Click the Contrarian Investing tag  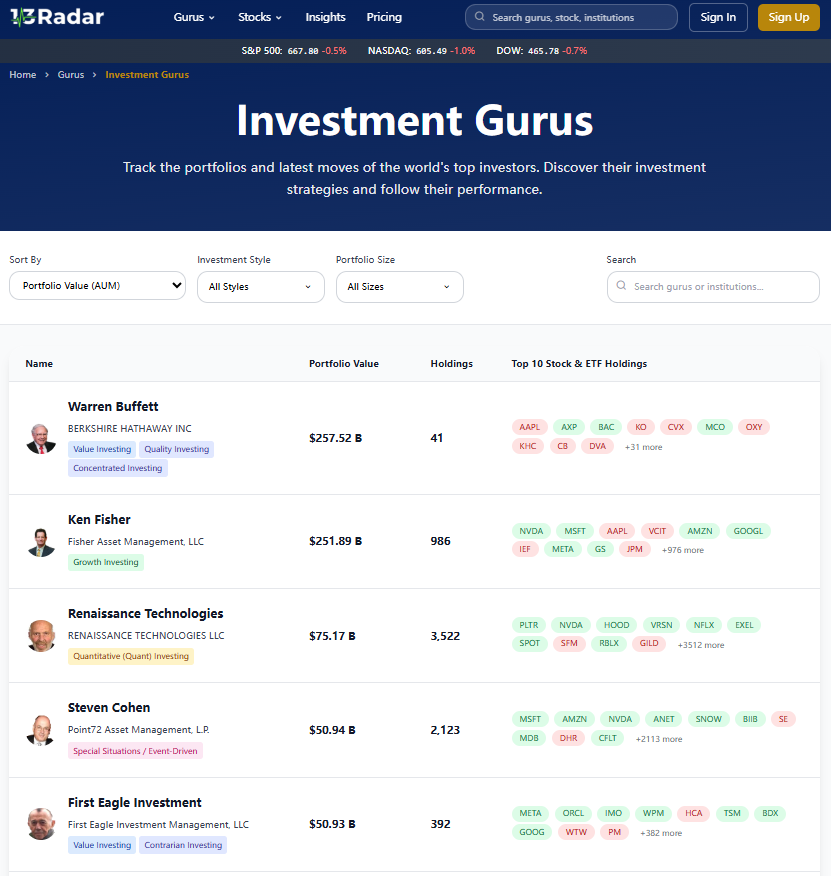[183, 845]
